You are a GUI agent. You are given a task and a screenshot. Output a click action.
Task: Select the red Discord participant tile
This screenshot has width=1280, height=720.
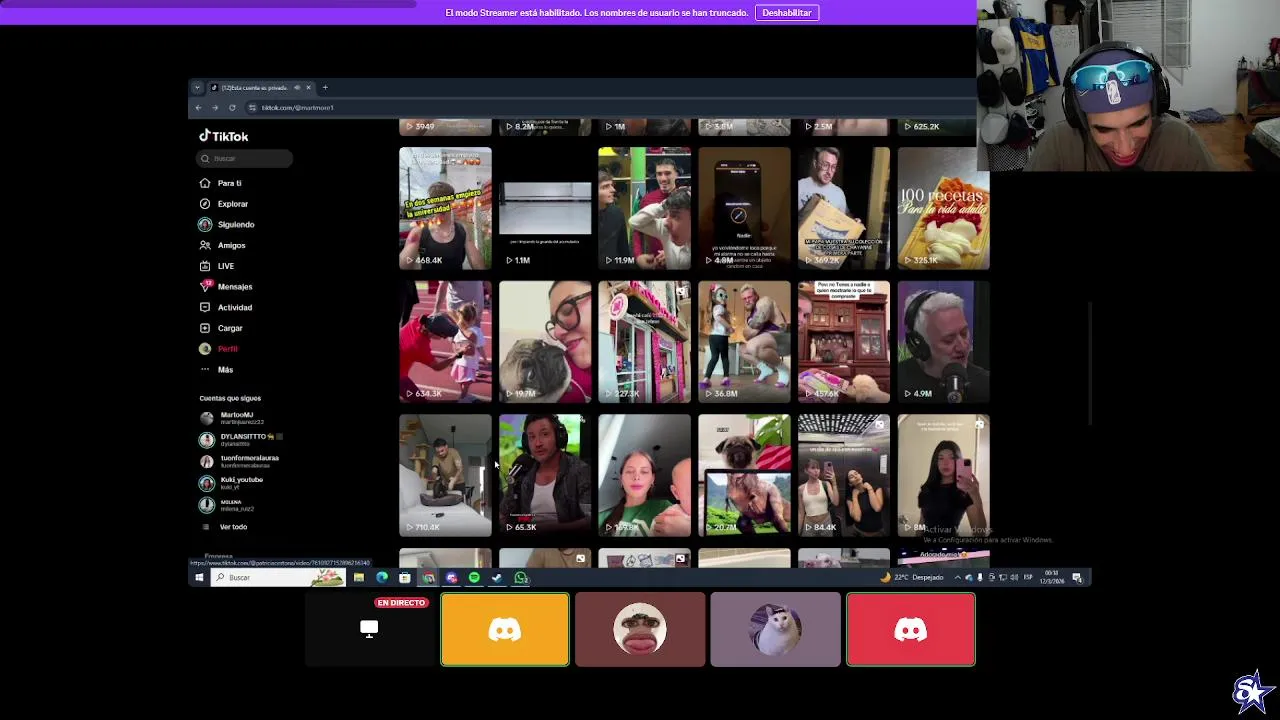911,629
